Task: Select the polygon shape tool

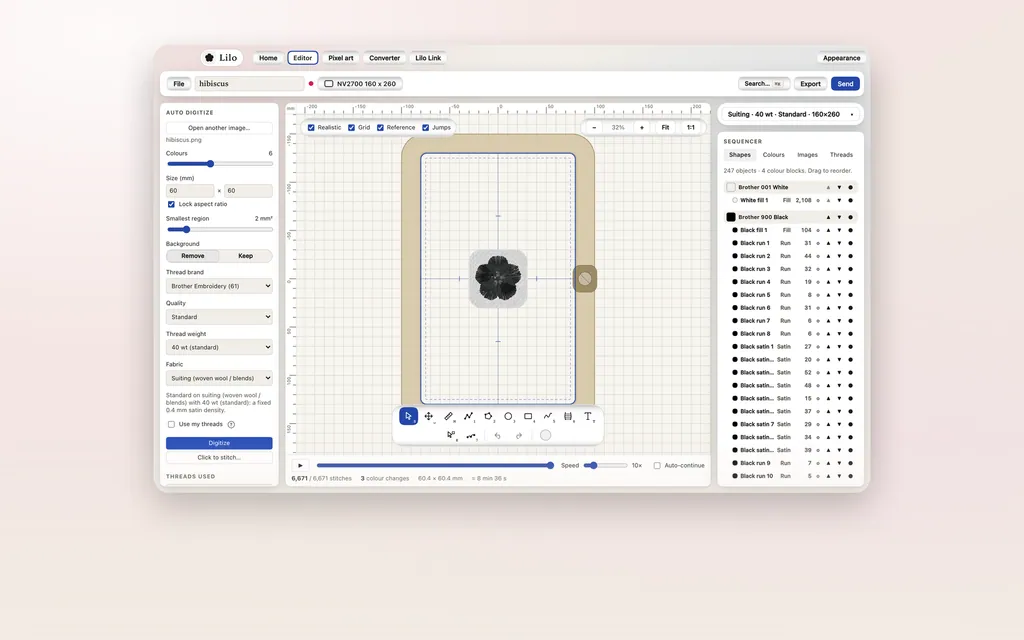Action: click(x=488, y=416)
